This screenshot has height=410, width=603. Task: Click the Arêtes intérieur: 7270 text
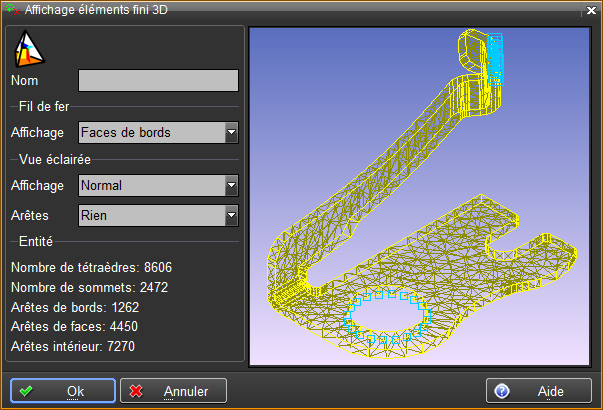pyautogui.click(x=73, y=347)
